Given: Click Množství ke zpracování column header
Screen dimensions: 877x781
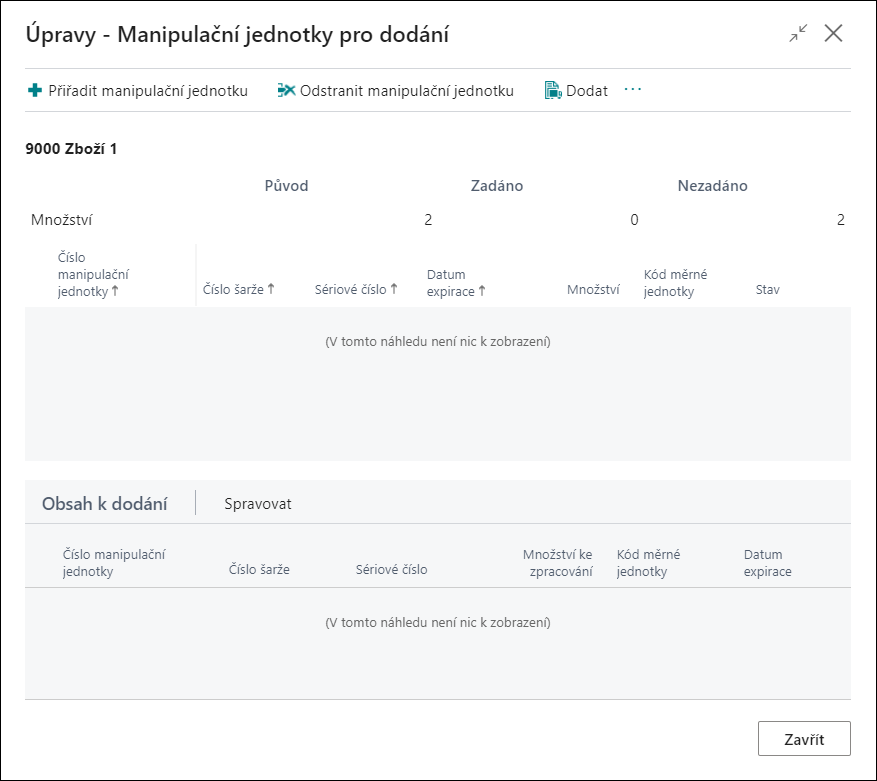Looking at the screenshot, I should coord(558,563).
